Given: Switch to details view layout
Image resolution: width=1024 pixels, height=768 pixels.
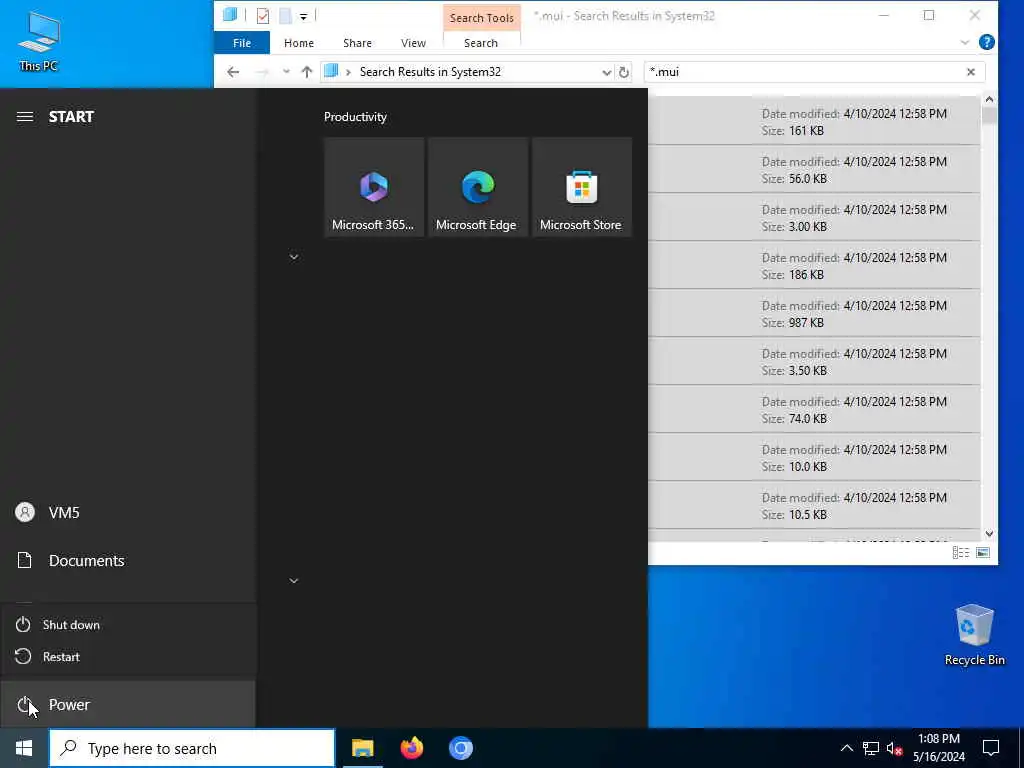Looking at the screenshot, I should [961, 553].
